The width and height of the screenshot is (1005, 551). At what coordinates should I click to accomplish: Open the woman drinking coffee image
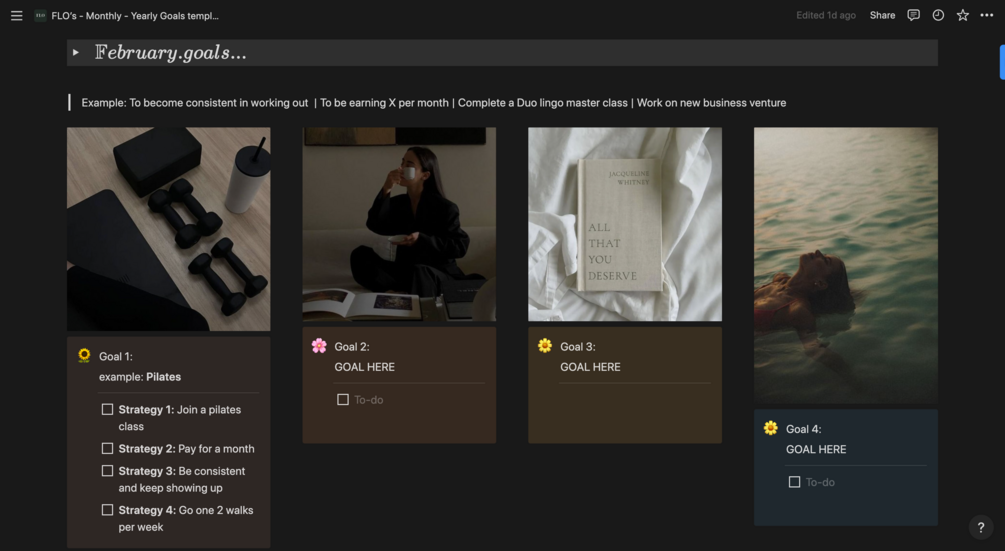click(399, 224)
